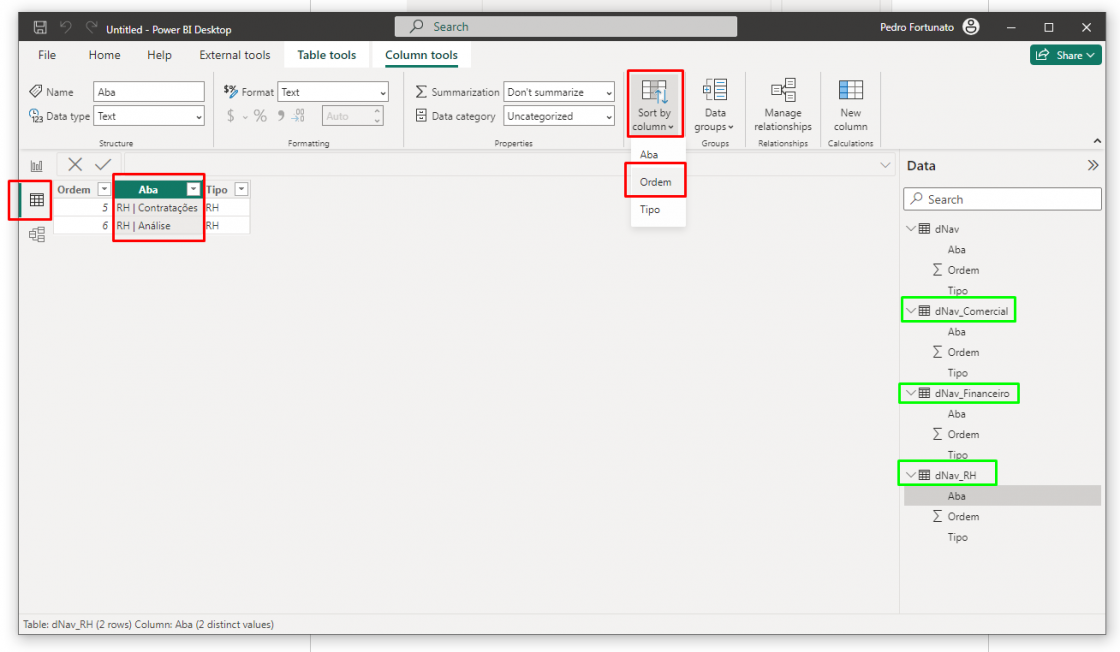This screenshot has height=652, width=1120.
Task: Click the Save icon in title bar
Action: tap(40, 28)
